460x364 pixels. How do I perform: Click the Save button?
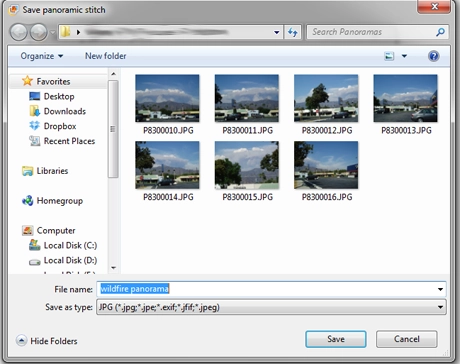point(336,339)
